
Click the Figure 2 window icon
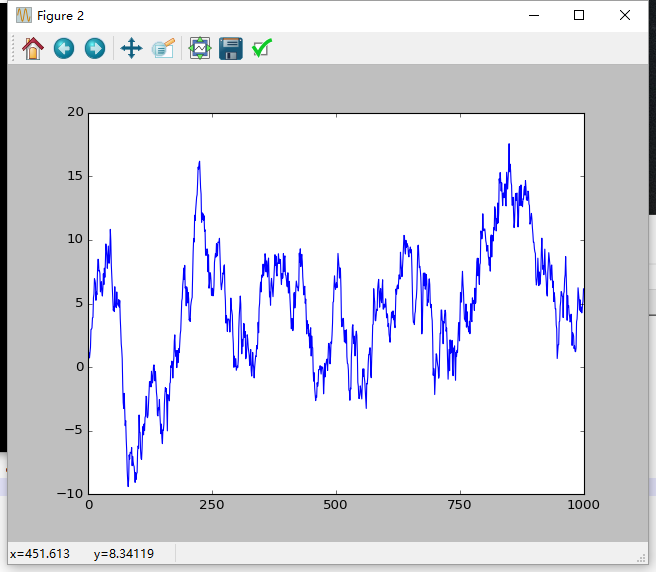(24, 15)
